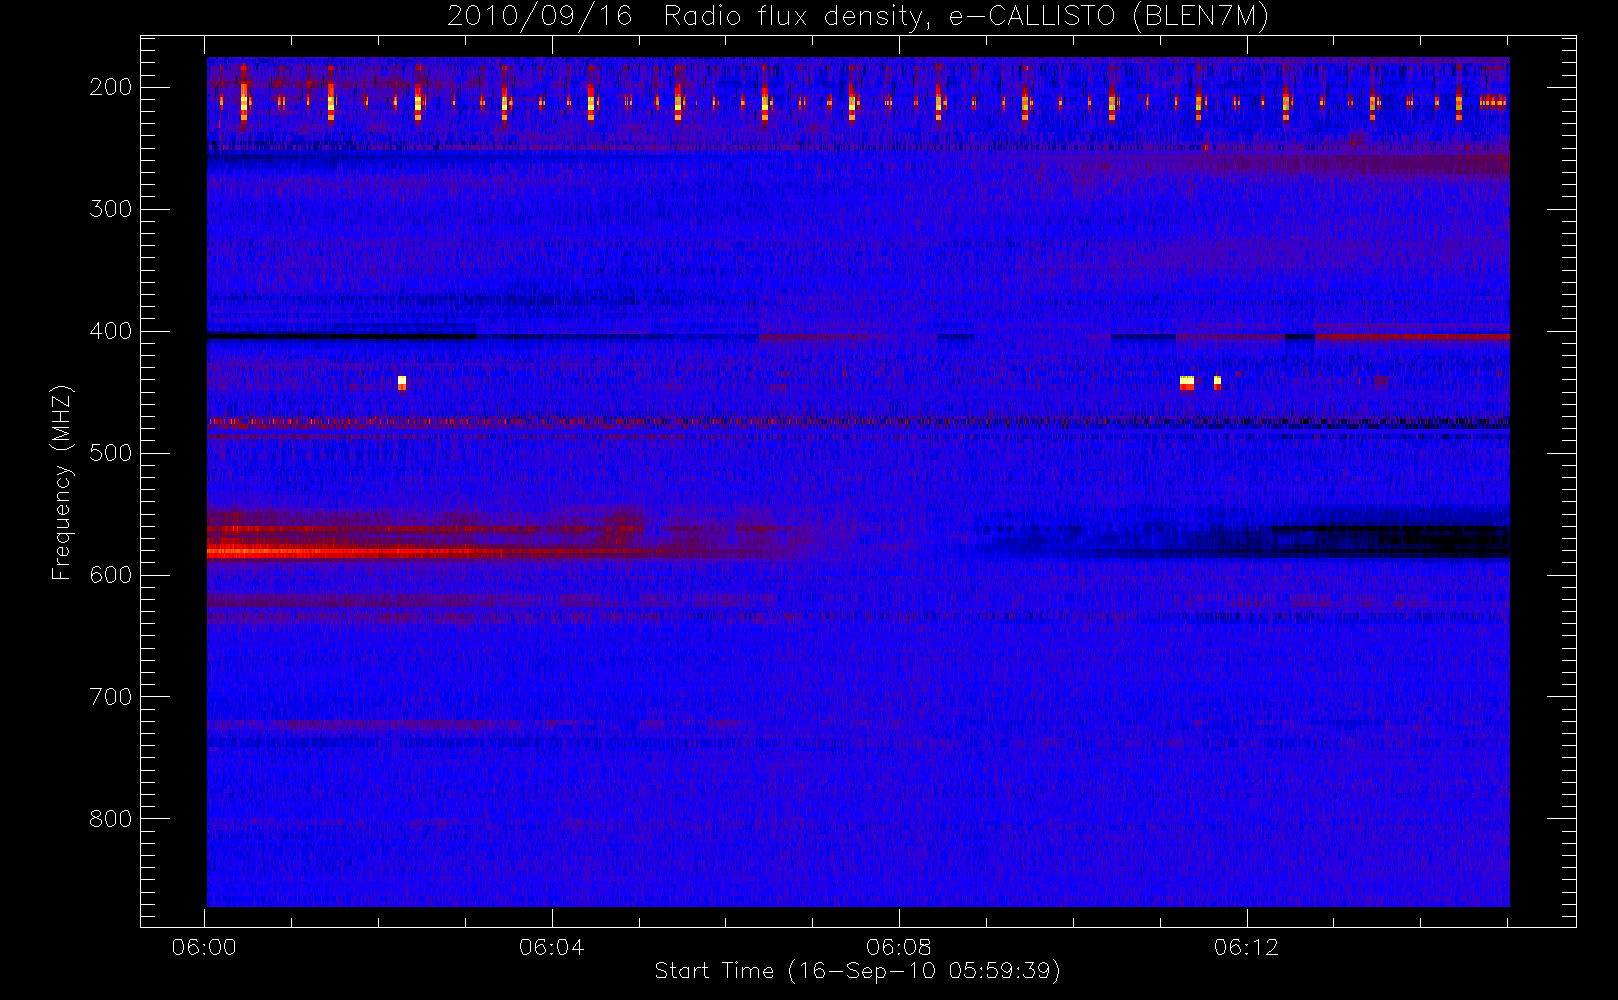
Task: Click the plot title '2010/09/16 Radio flux density'
Action: (x=689, y=17)
